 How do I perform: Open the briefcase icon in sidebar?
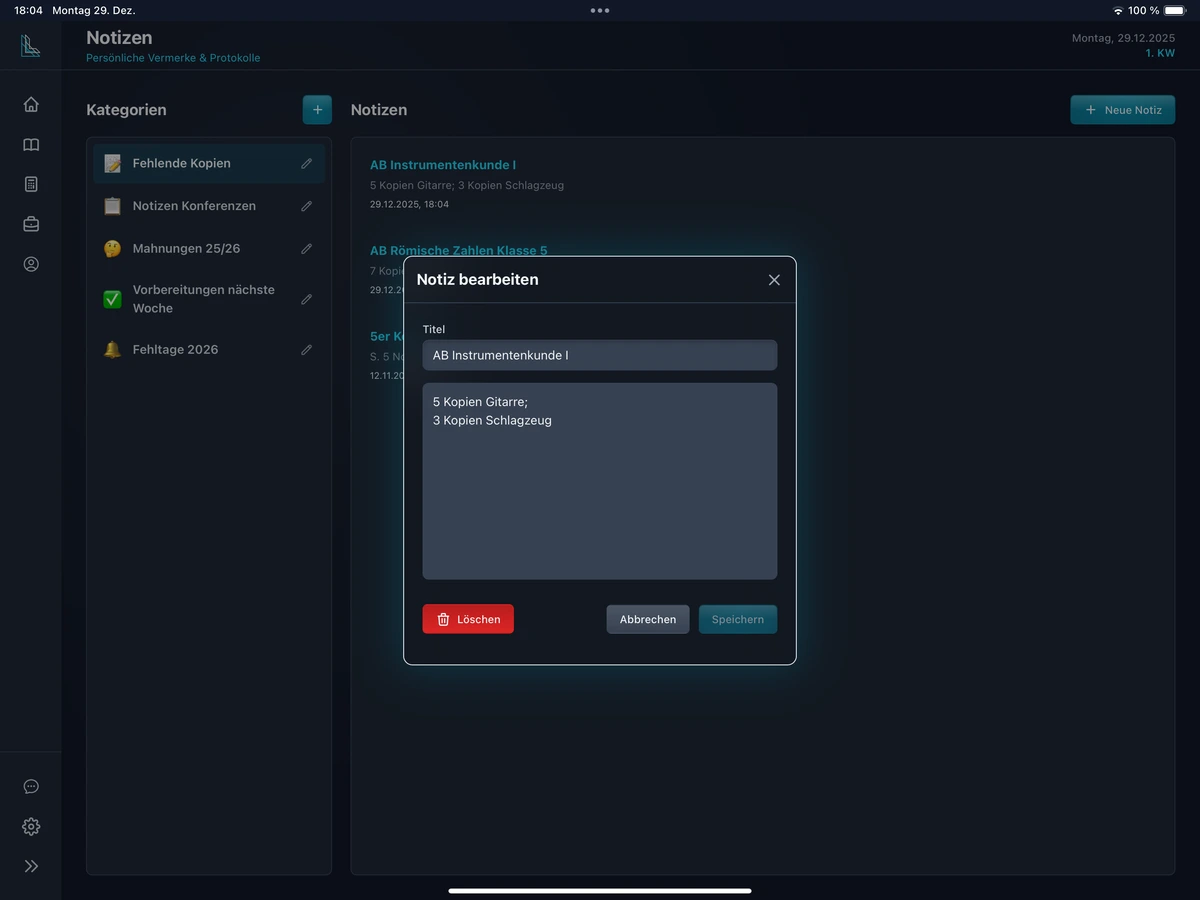(x=31, y=224)
